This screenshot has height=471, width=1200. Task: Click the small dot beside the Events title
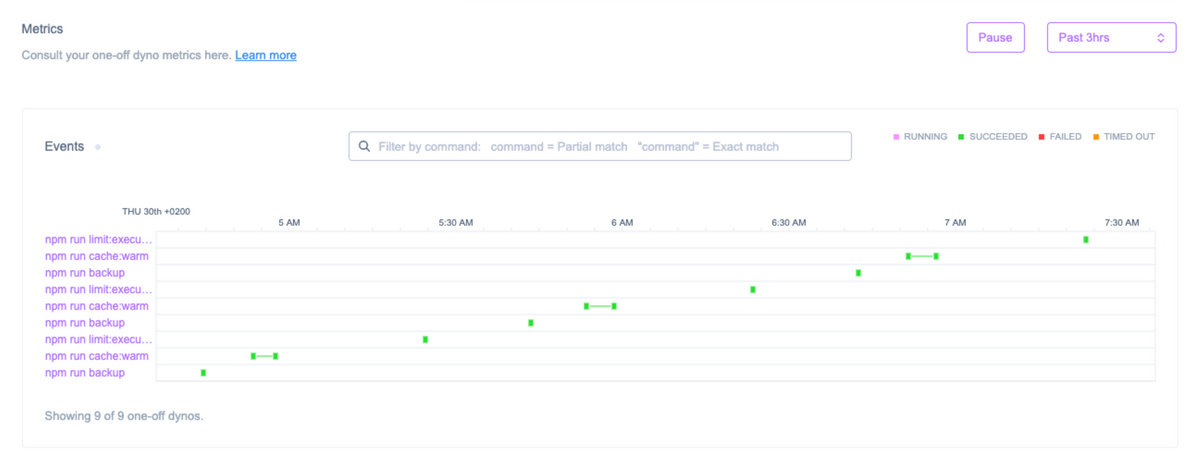97,147
